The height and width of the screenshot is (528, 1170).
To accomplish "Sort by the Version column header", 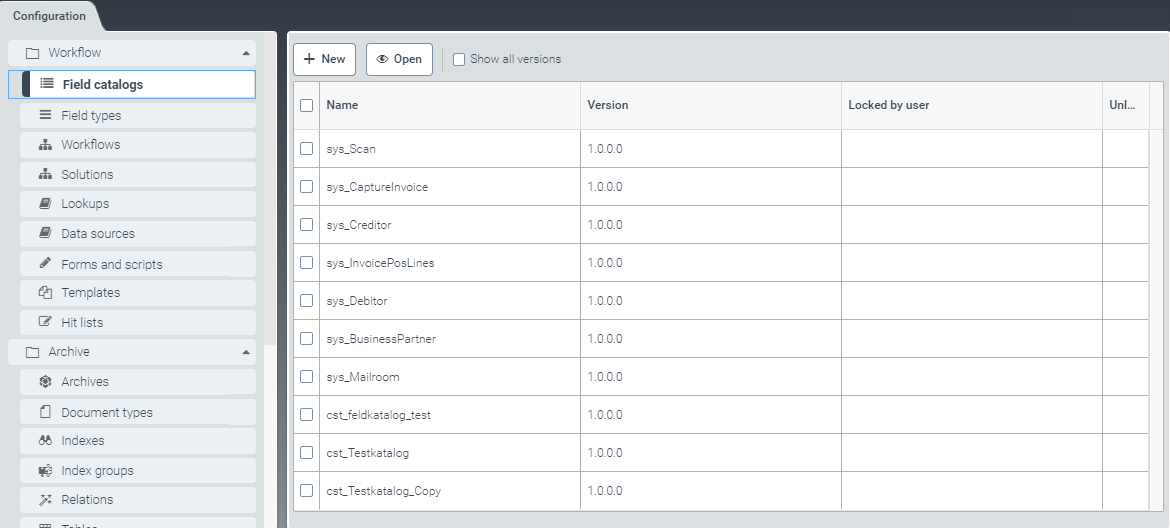I will point(608,105).
